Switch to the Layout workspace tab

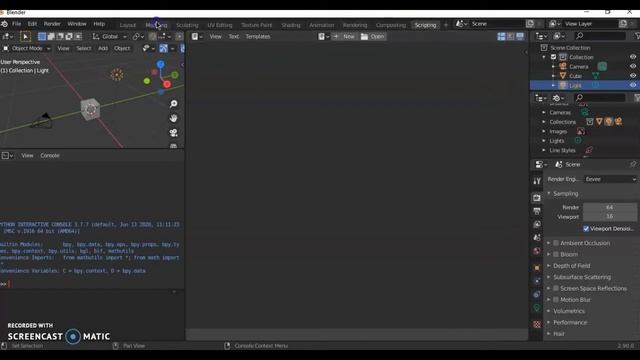pyautogui.click(x=127, y=25)
